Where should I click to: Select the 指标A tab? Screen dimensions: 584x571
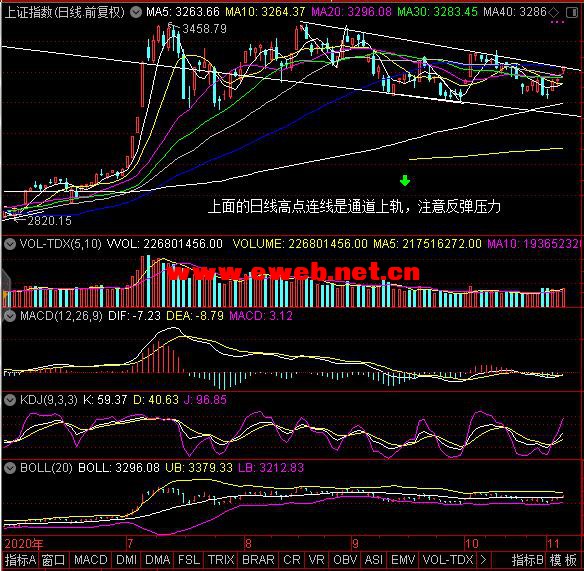(20, 560)
